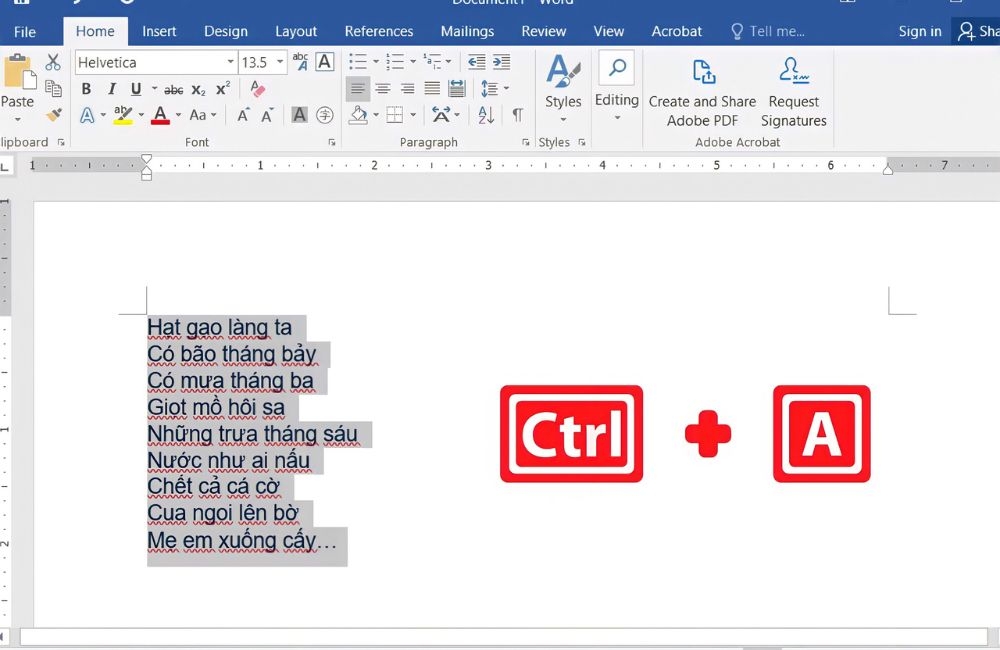Toggle strikethrough on selected text
The height and width of the screenshot is (650, 1000).
(x=174, y=88)
